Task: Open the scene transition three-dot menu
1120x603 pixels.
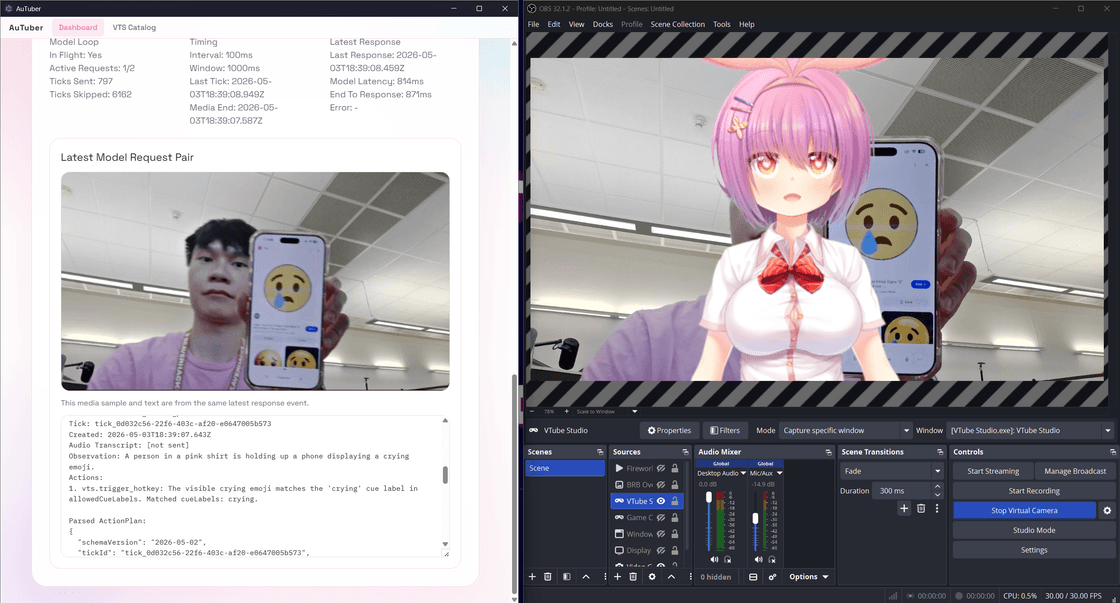Action: click(936, 509)
